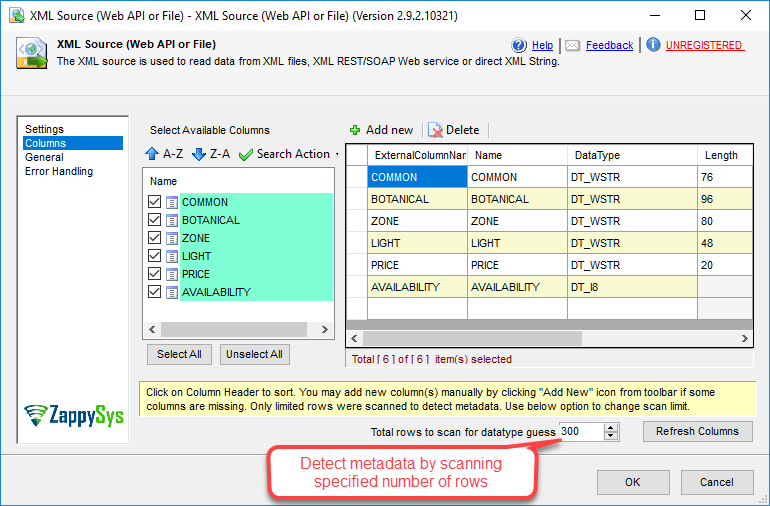770x506 pixels.
Task: Click the title bar application icon
Action: click(x=17, y=15)
